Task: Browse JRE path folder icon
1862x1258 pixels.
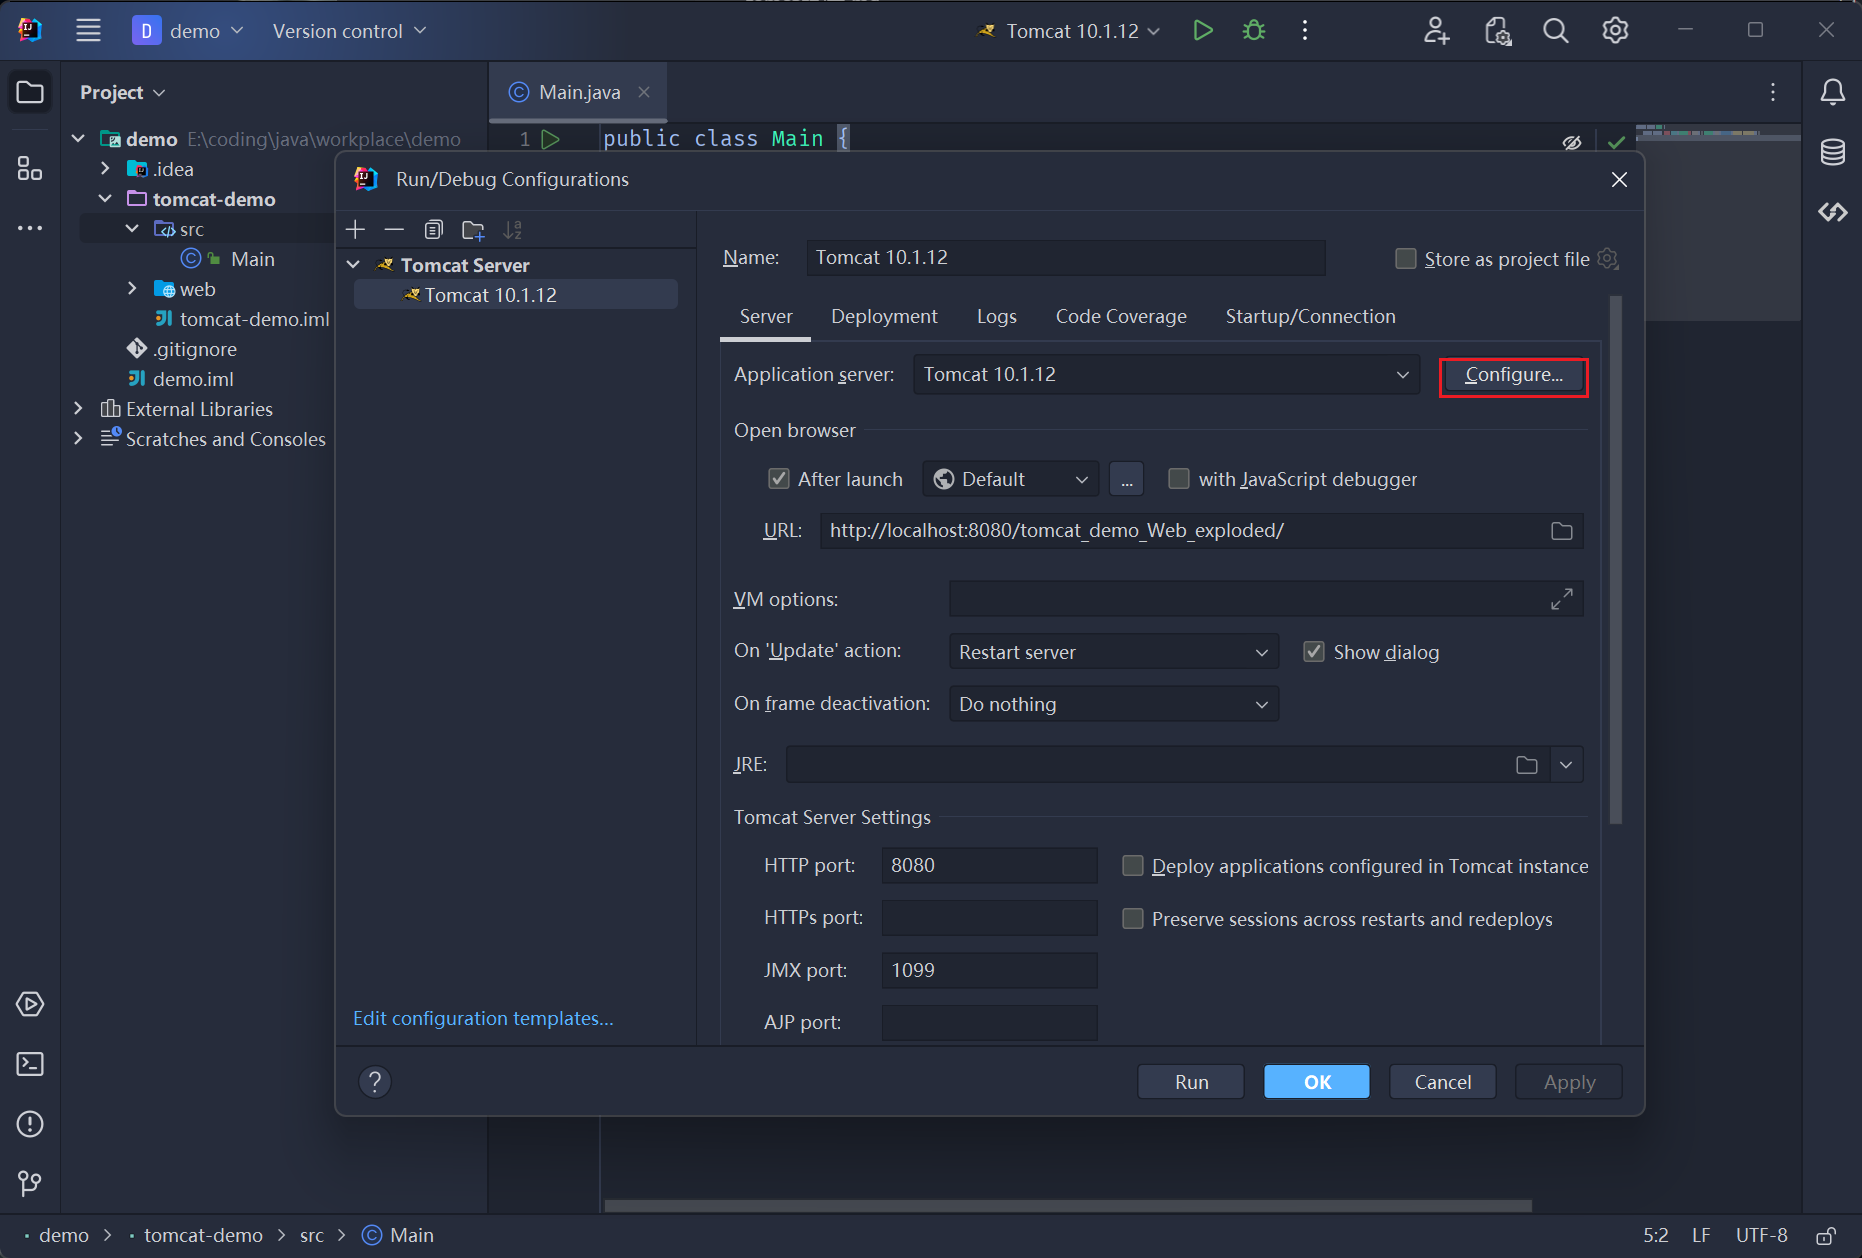Action: [x=1527, y=765]
